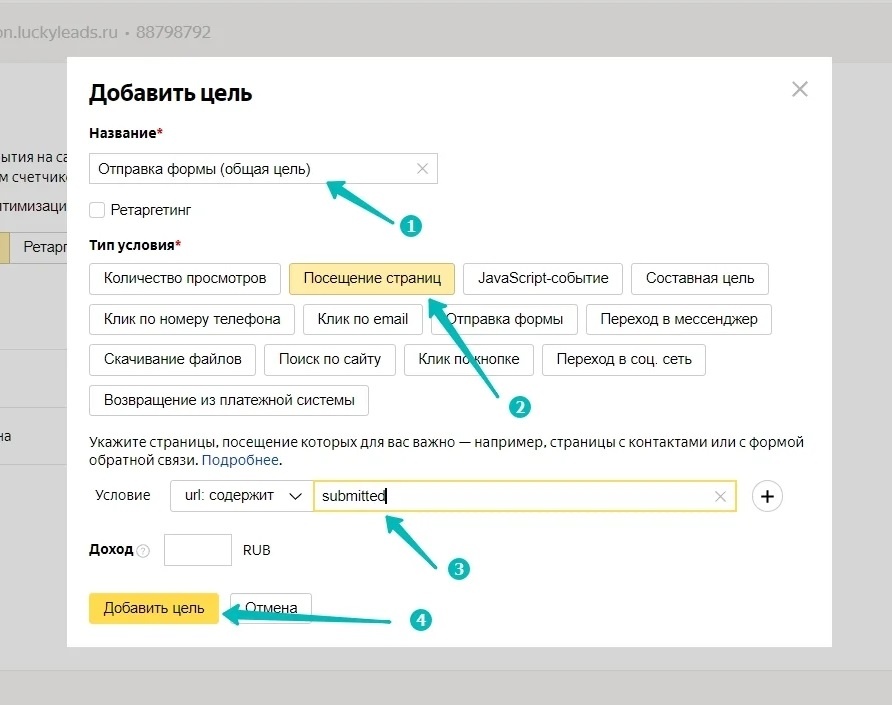892x705 pixels.
Task: Clear the goal name field with X icon
Action: 422,168
